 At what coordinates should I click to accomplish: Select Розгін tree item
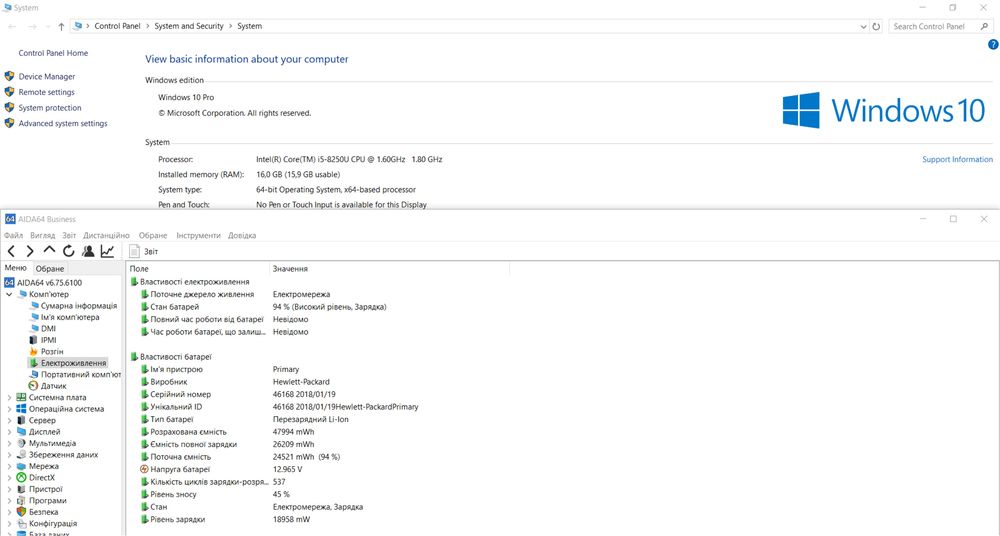tap(52, 352)
